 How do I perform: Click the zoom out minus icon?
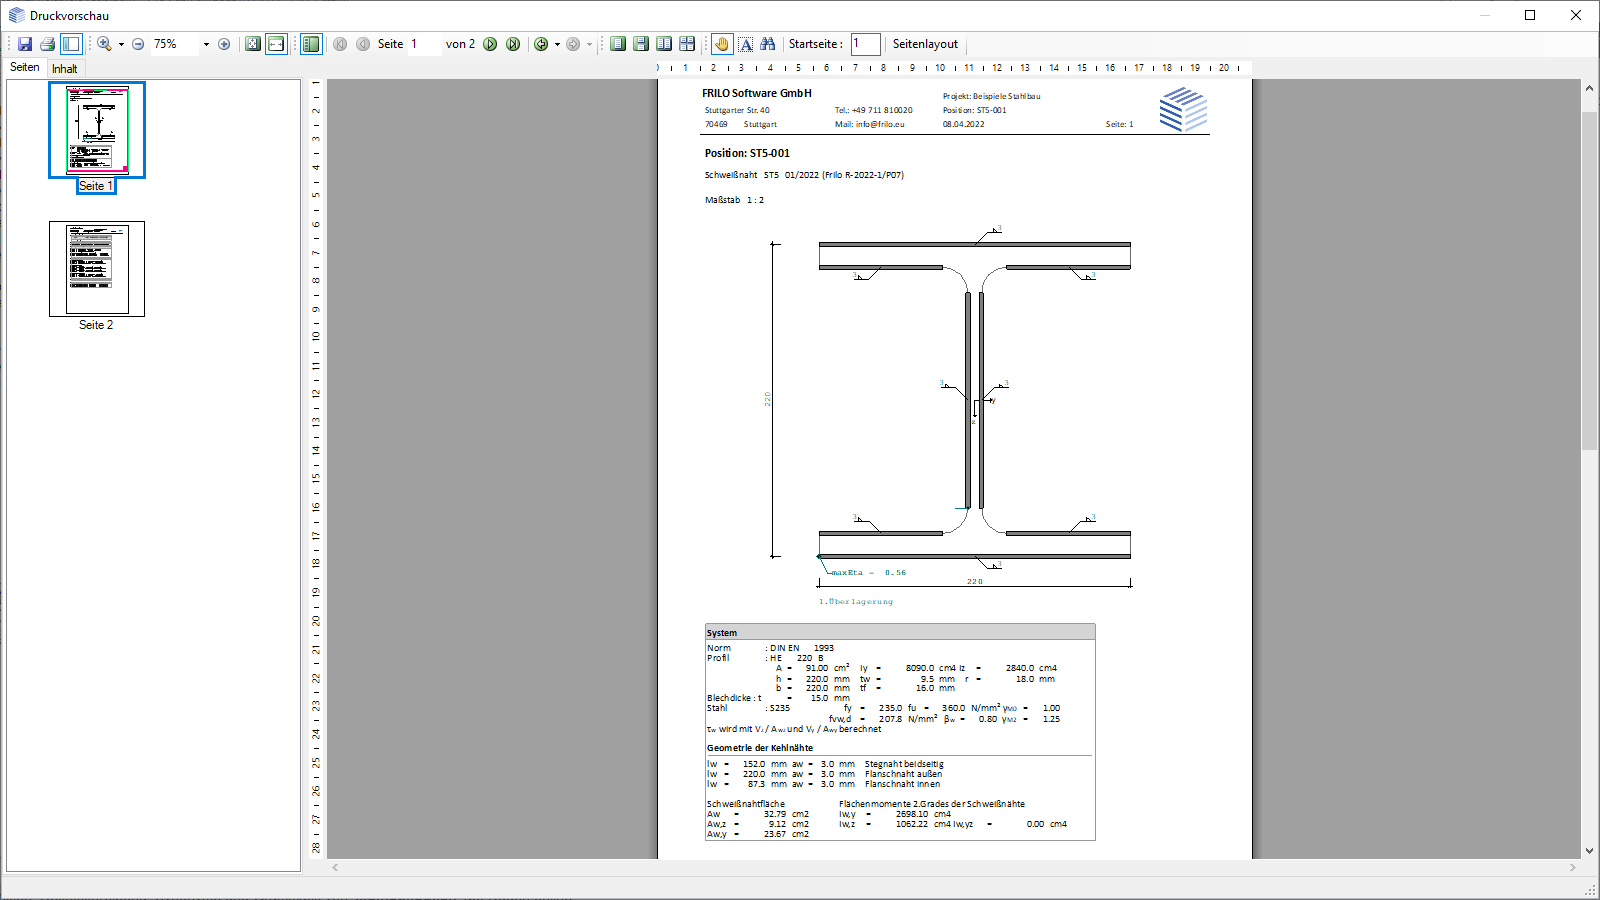coord(138,44)
